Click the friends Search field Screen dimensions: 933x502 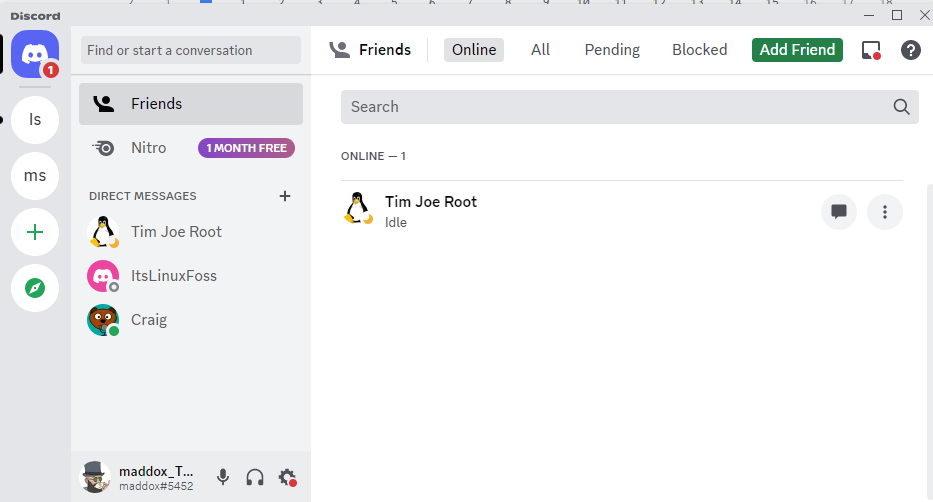click(x=630, y=107)
